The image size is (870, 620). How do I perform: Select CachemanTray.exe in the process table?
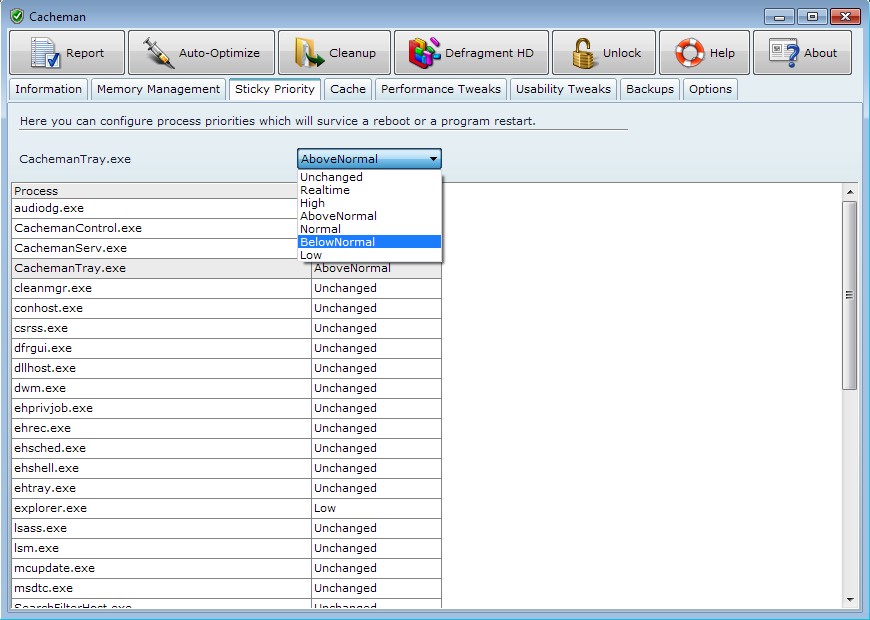(x=161, y=268)
